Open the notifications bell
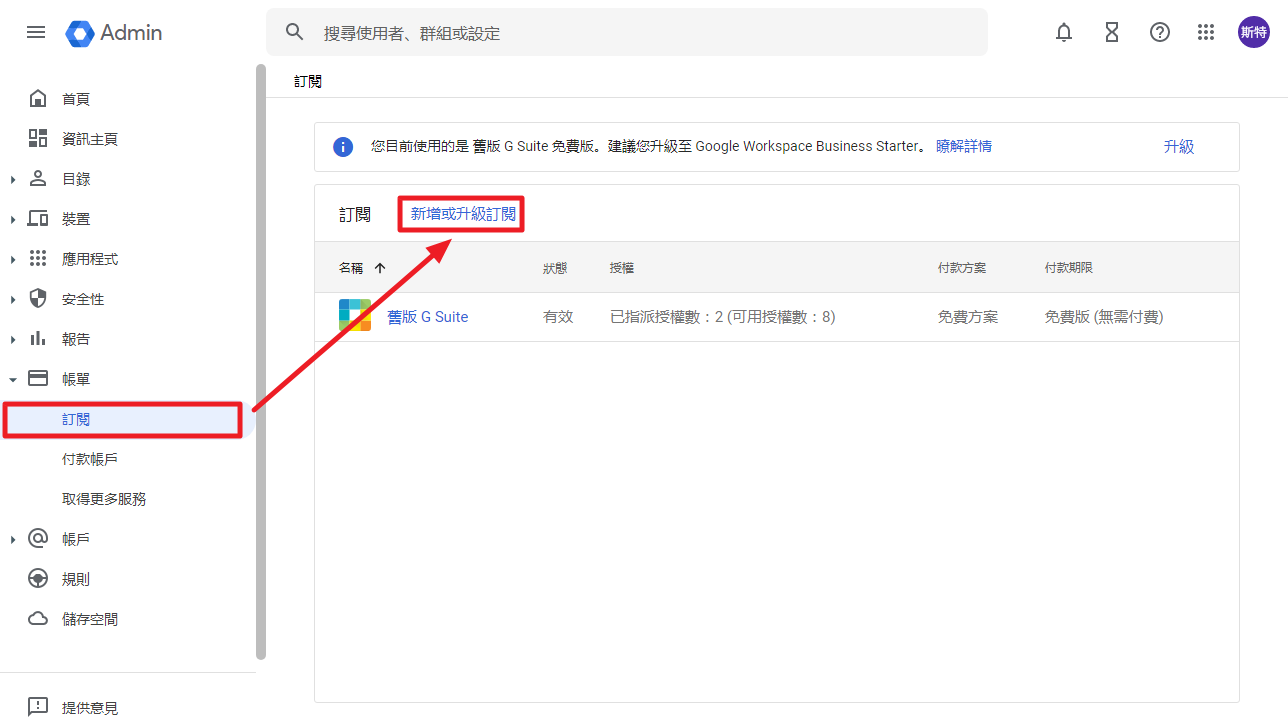The height and width of the screenshot is (725, 1288). [1064, 32]
